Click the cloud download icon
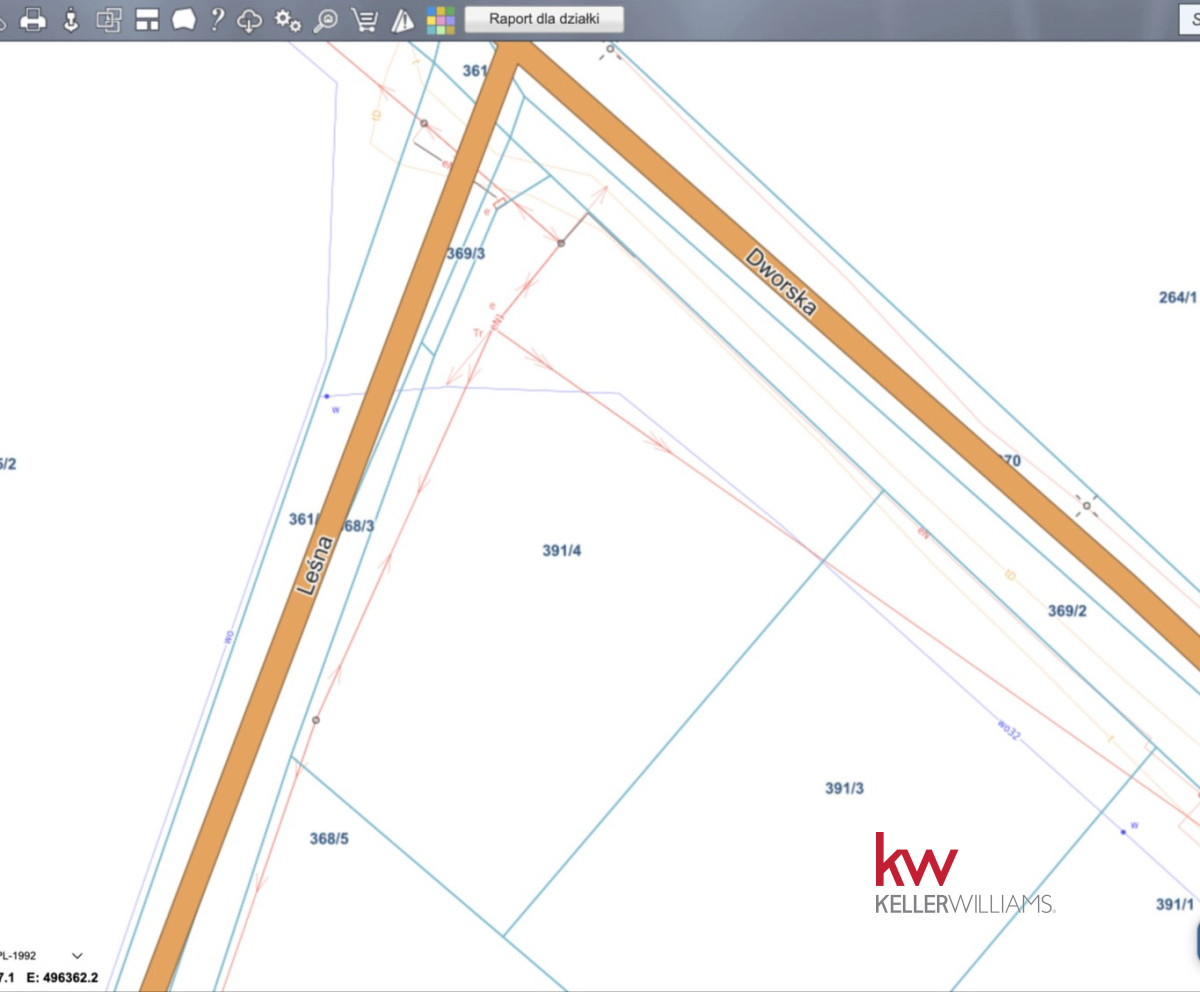This screenshot has height=992, width=1200. [x=250, y=19]
